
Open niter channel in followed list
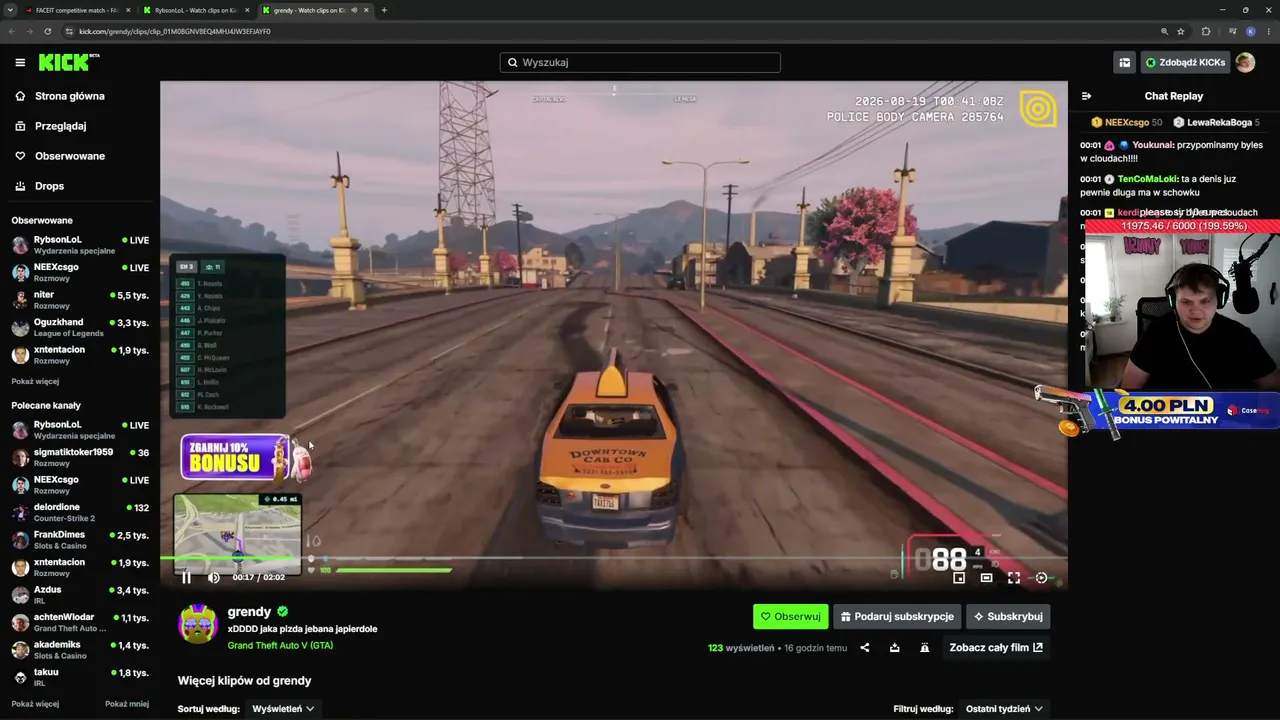pos(80,300)
